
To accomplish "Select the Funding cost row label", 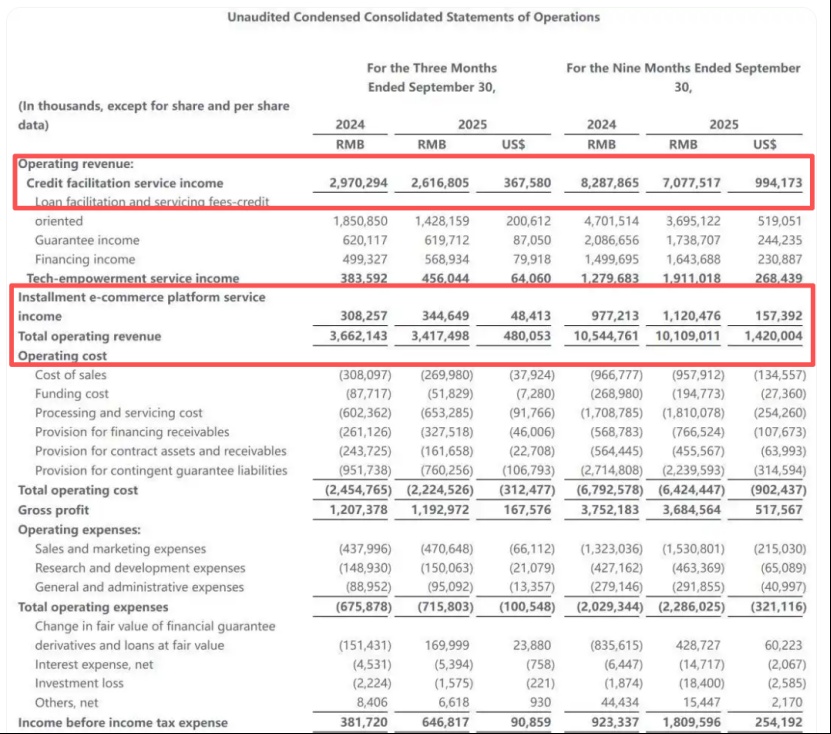I will coord(70,394).
